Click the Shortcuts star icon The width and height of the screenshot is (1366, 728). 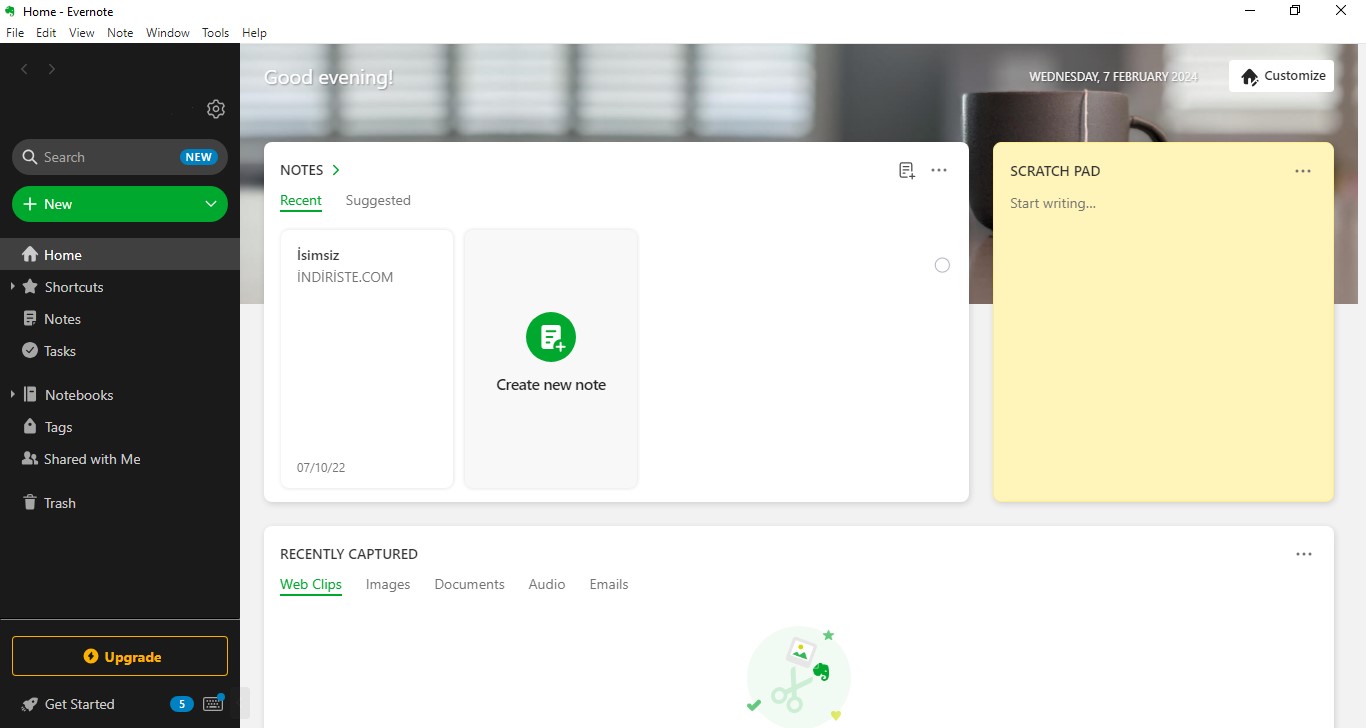pyautogui.click(x=30, y=287)
